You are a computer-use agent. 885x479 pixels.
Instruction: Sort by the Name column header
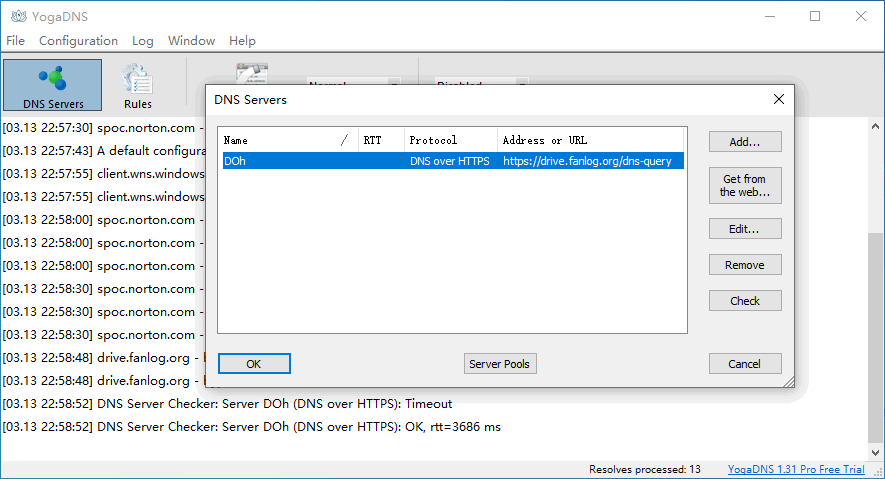[x=288, y=140]
